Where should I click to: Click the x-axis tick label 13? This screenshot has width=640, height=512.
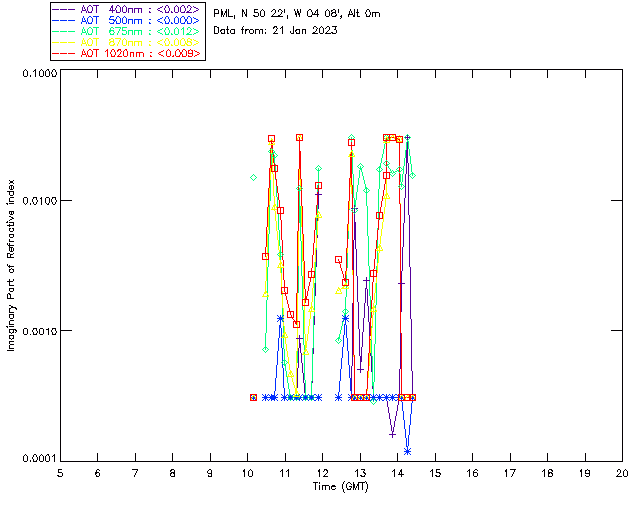point(360,473)
